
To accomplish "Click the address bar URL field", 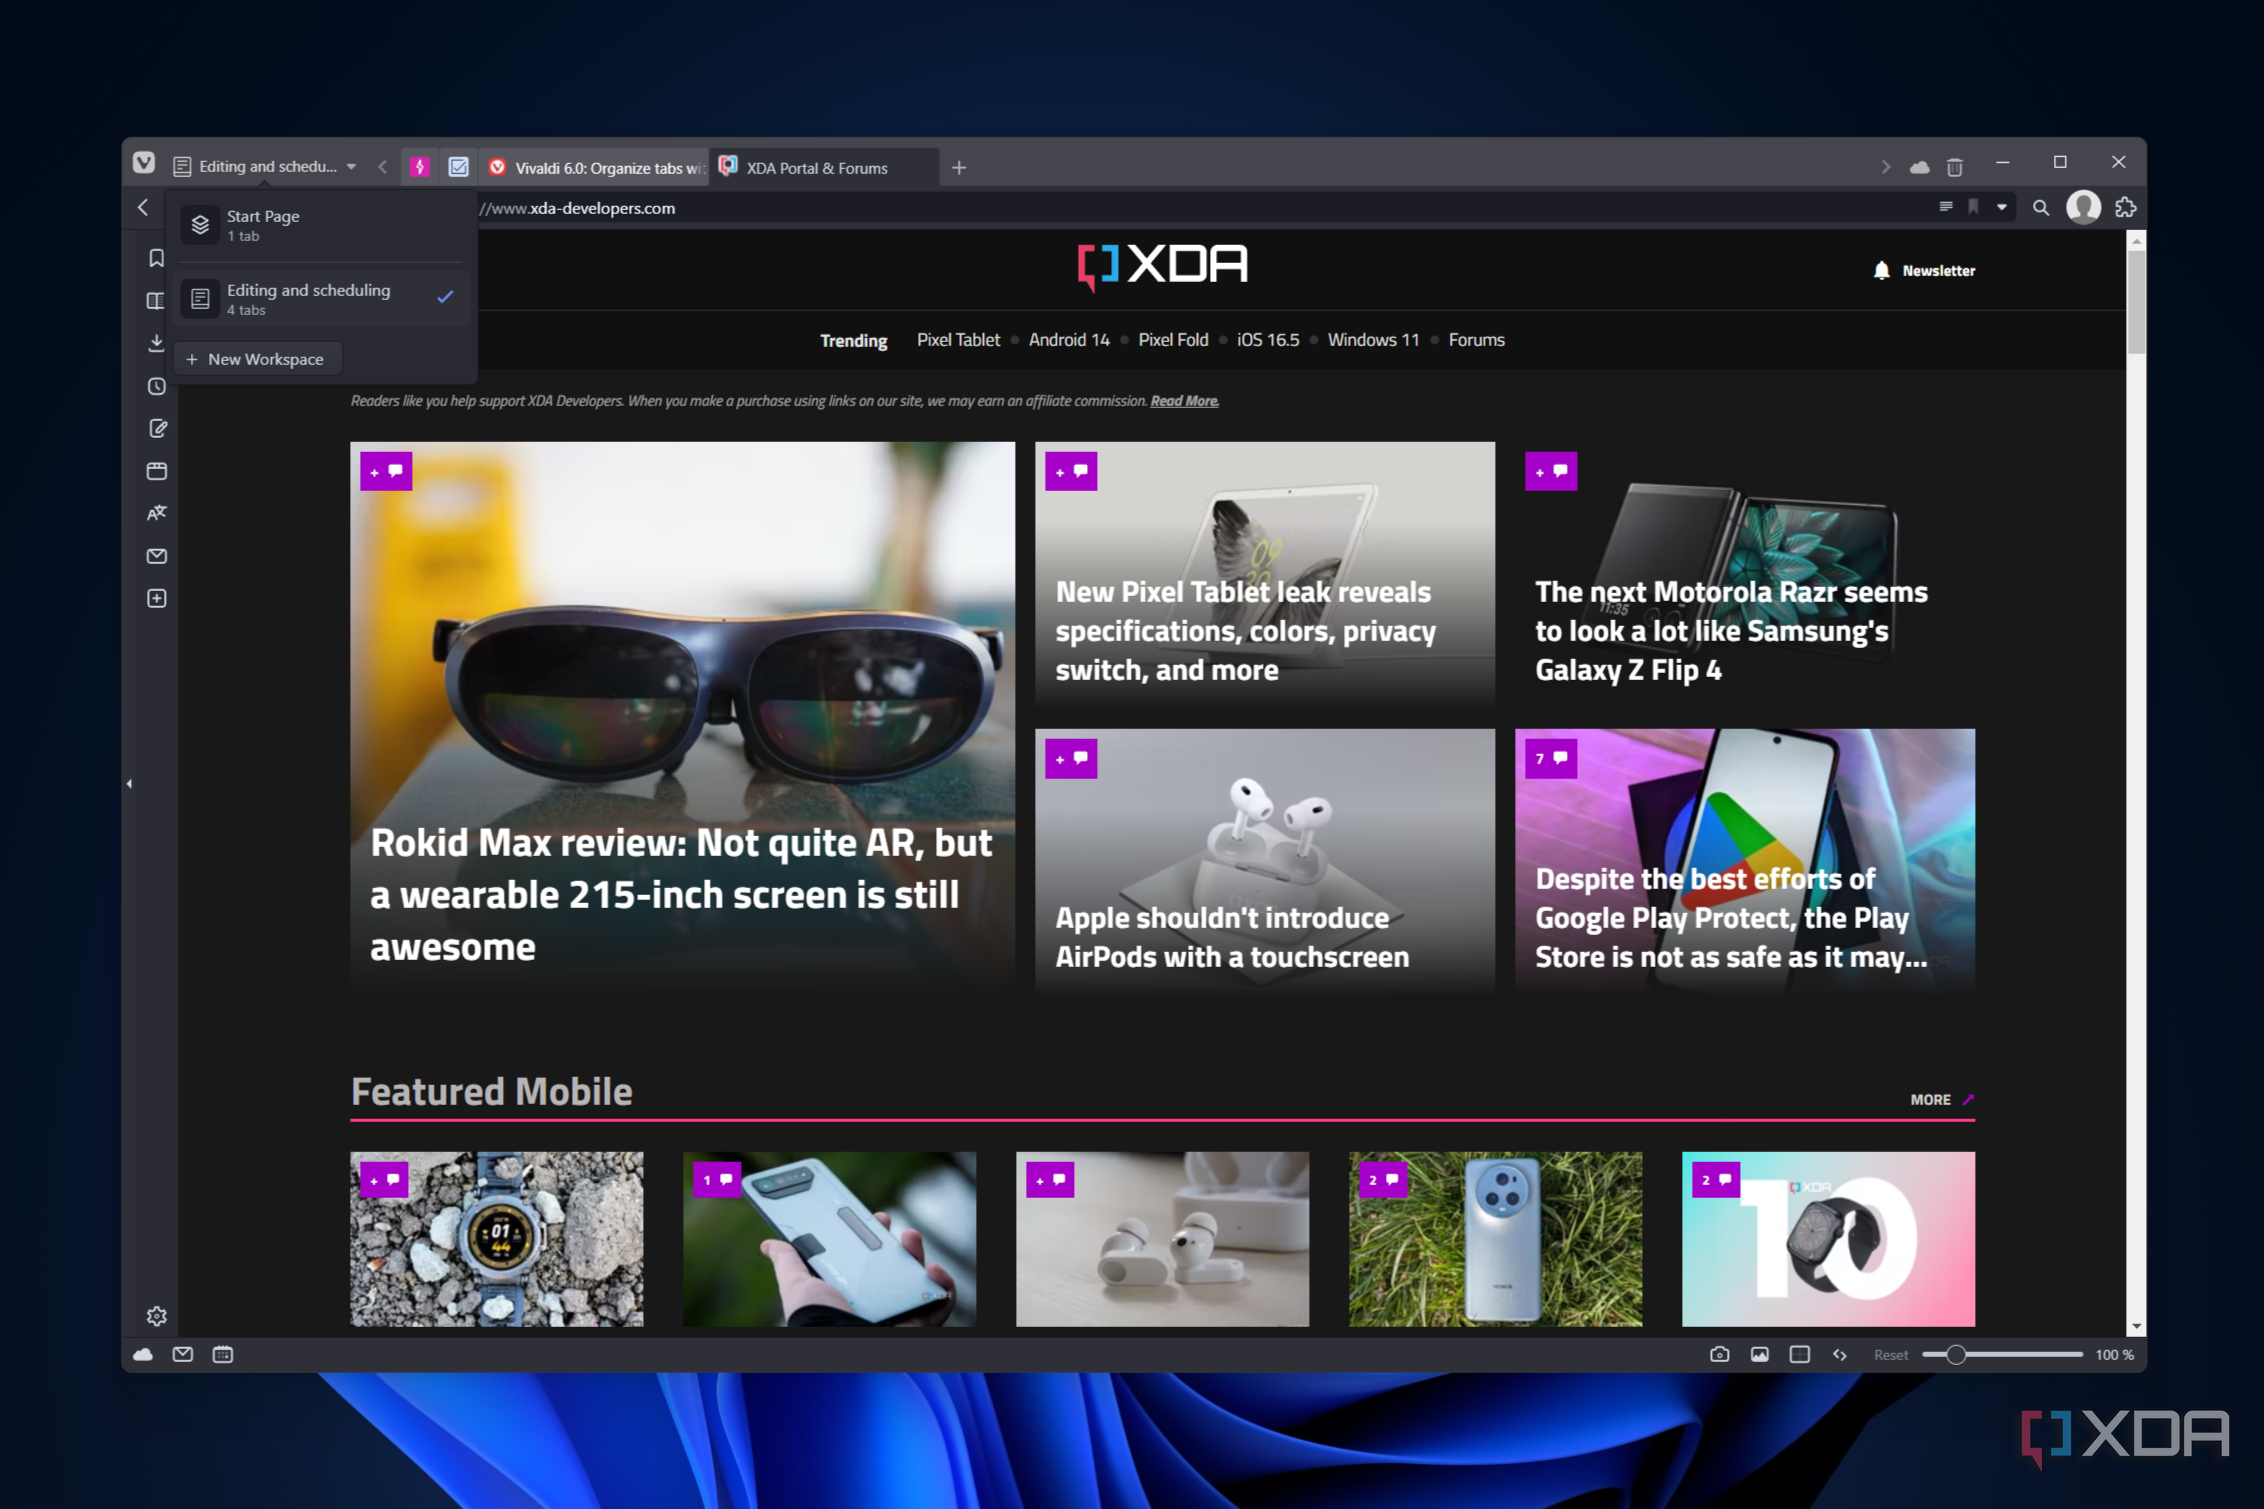I will pyautogui.click(x=1200, y=208).
